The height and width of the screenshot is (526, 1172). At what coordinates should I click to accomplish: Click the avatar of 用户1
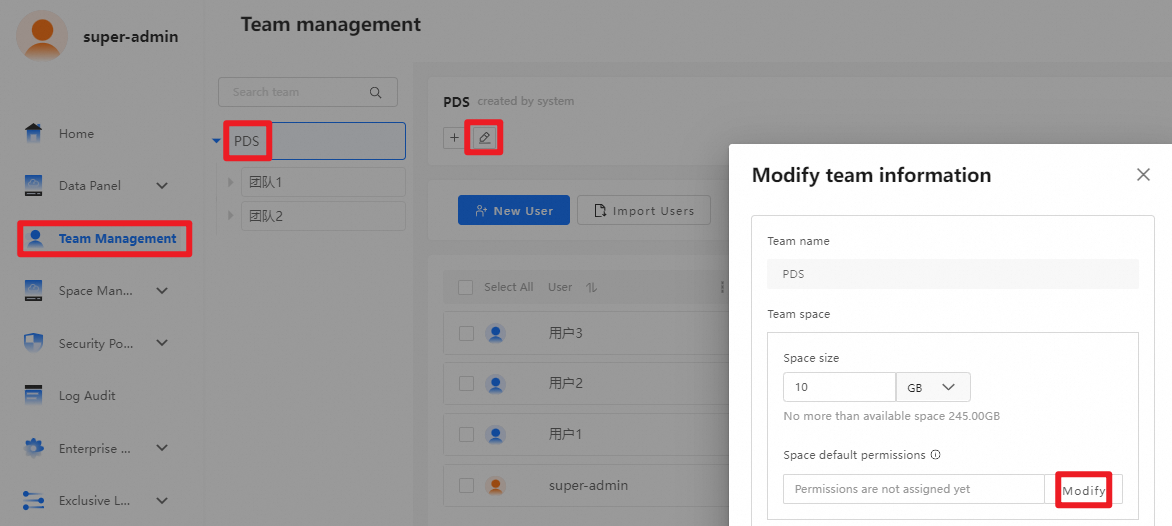[x=495, y=435]
